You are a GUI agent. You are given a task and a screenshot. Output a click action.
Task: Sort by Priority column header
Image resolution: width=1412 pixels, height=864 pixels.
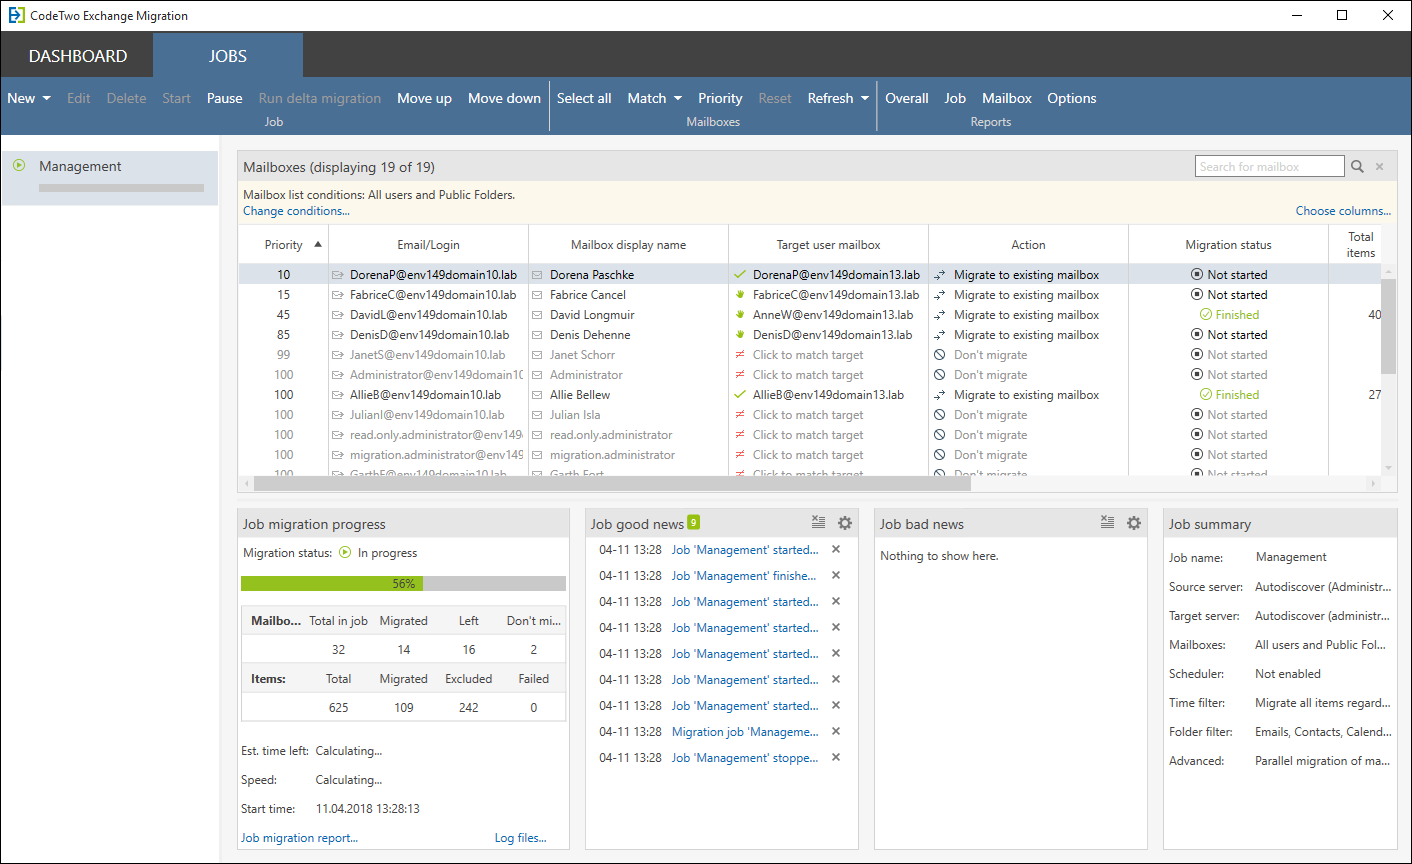[x=284, y=245]
